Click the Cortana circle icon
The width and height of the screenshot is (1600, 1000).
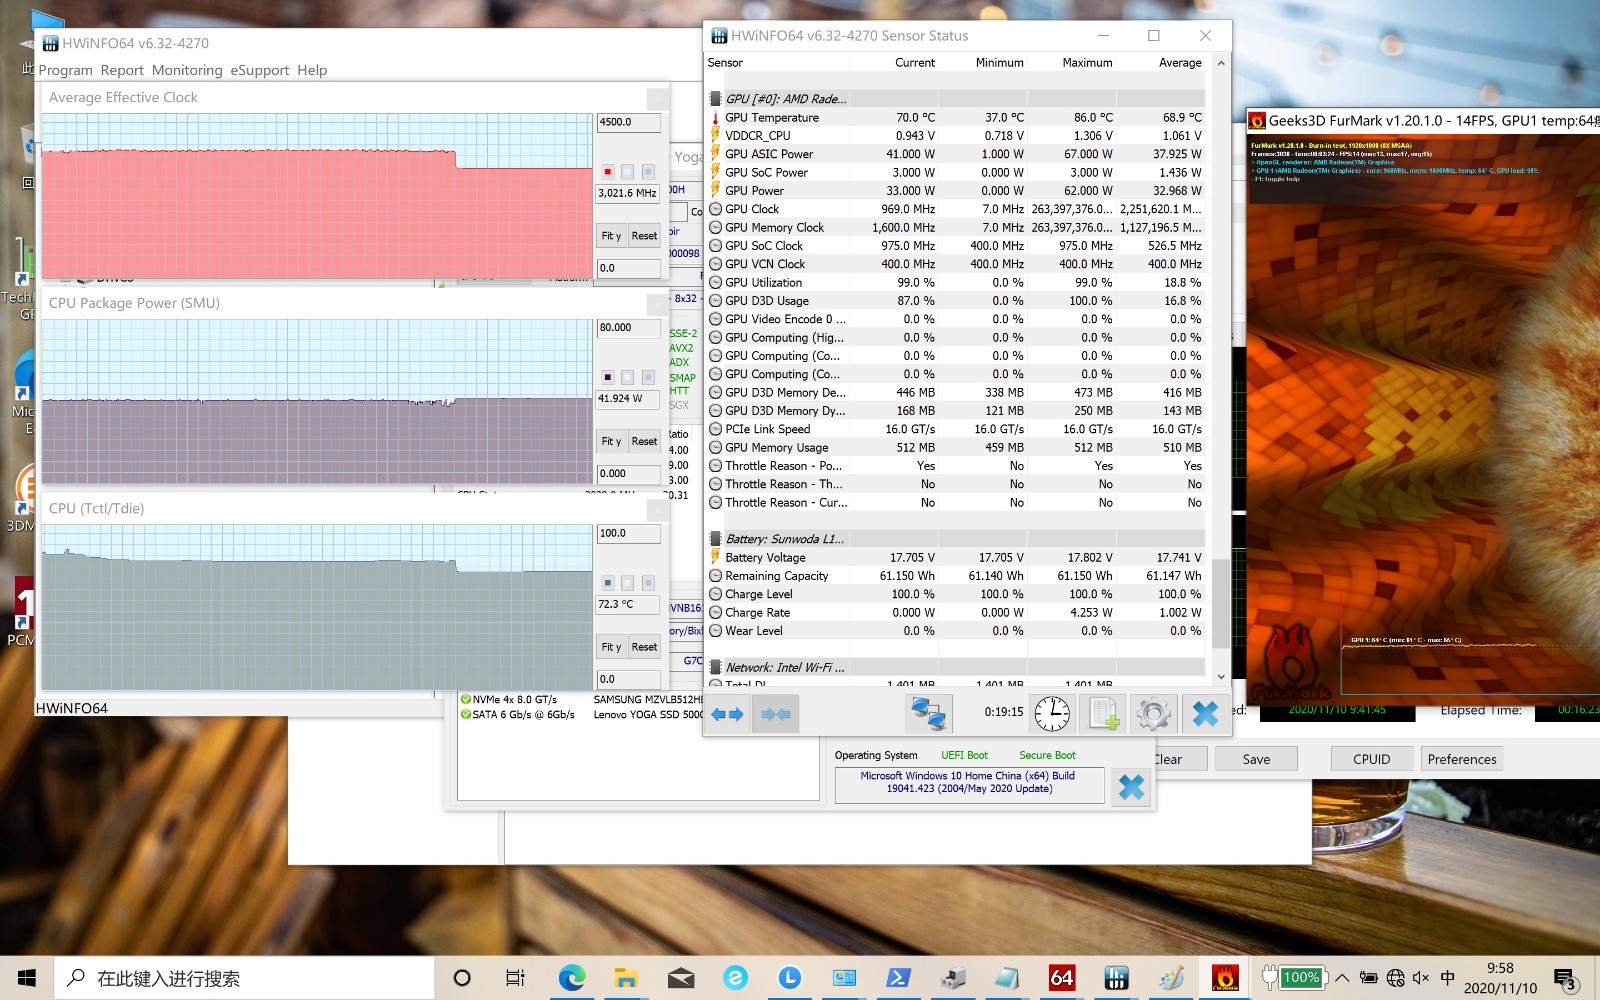[x=462, y=978]
